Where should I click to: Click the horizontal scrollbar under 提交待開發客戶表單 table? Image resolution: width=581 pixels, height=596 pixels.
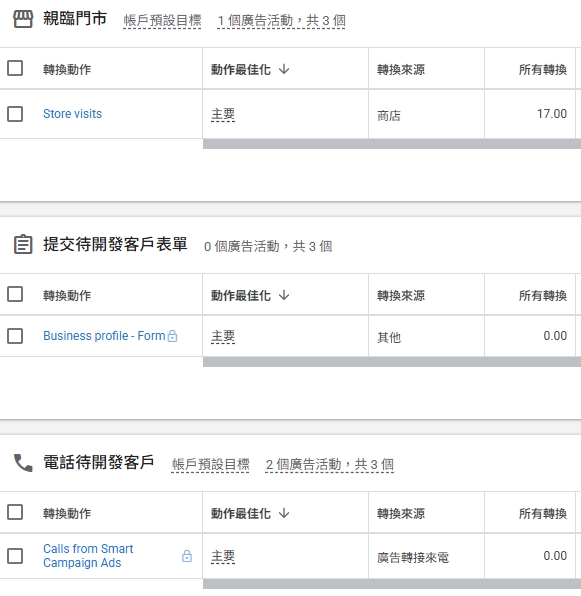(x=392, y=362)
